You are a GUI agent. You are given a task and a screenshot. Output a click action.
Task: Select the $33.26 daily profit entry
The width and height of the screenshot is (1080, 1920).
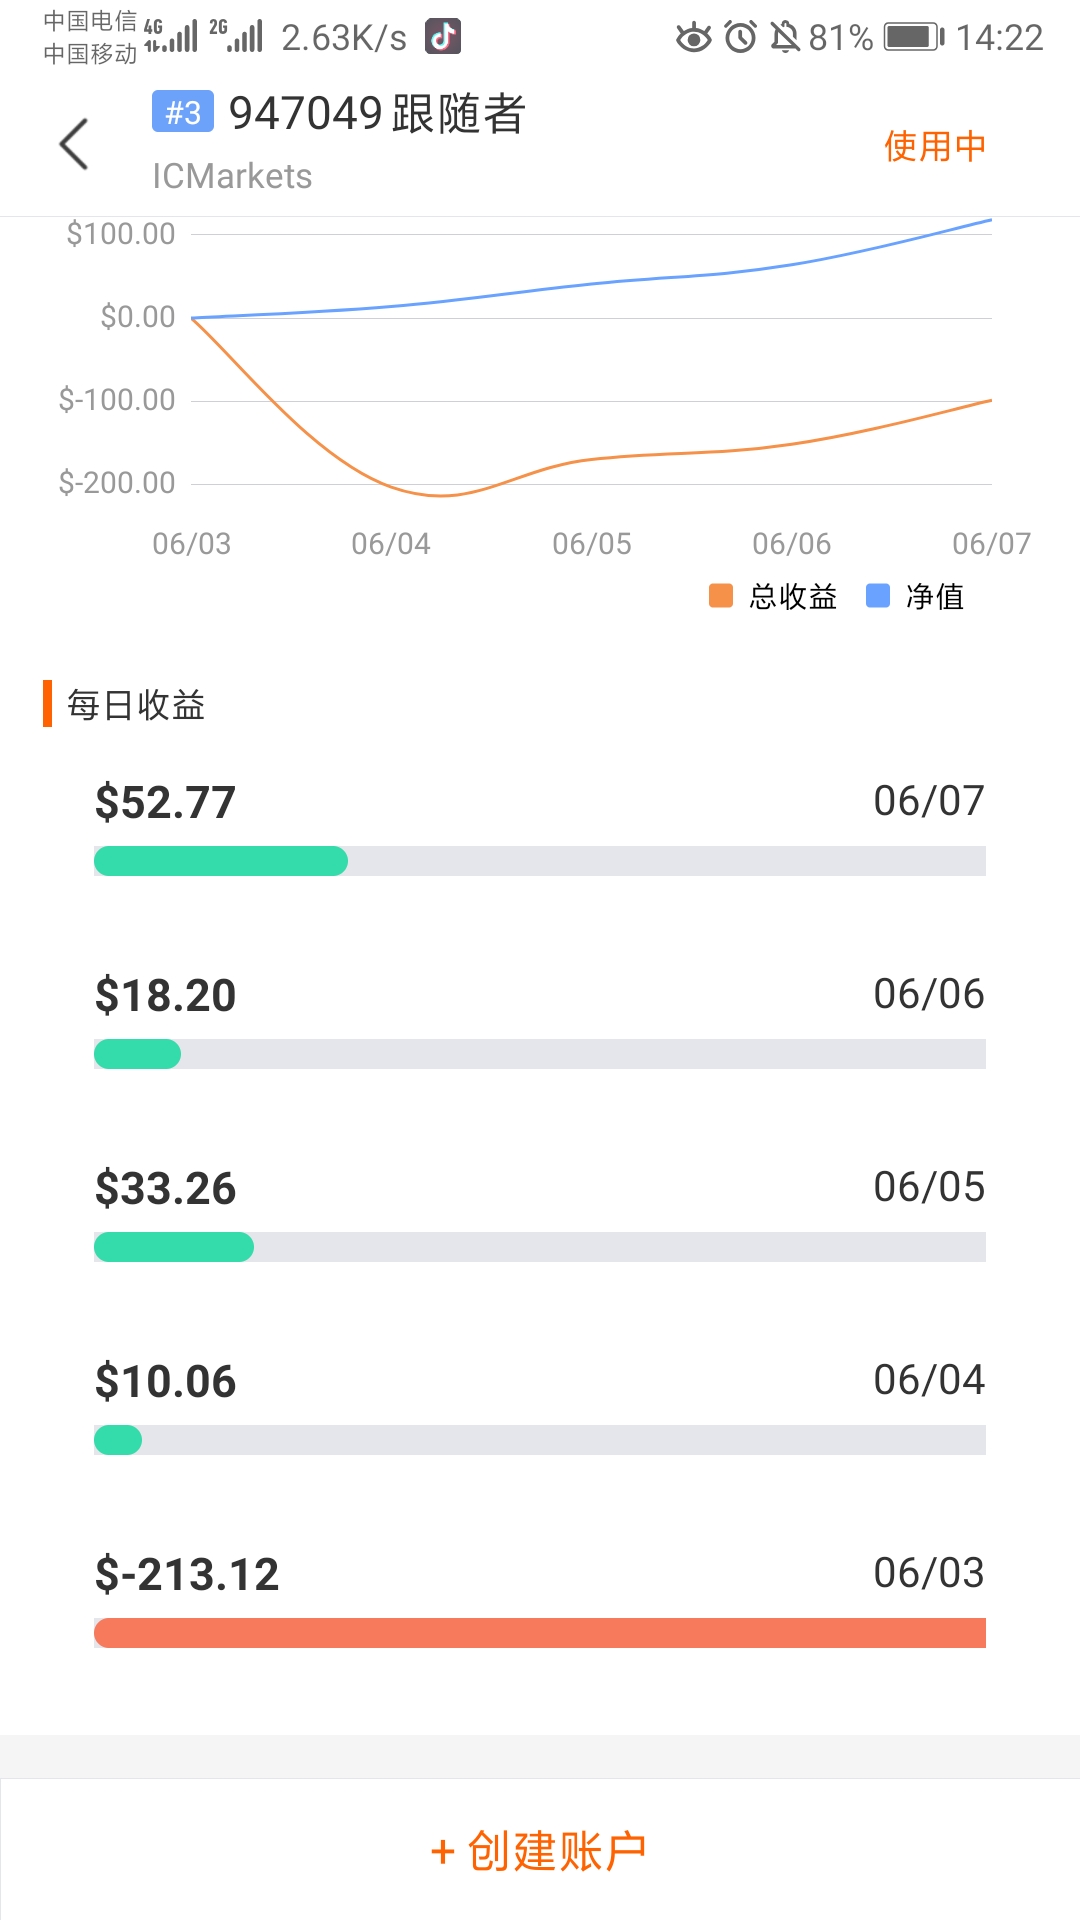click(x=166, y=1188)
